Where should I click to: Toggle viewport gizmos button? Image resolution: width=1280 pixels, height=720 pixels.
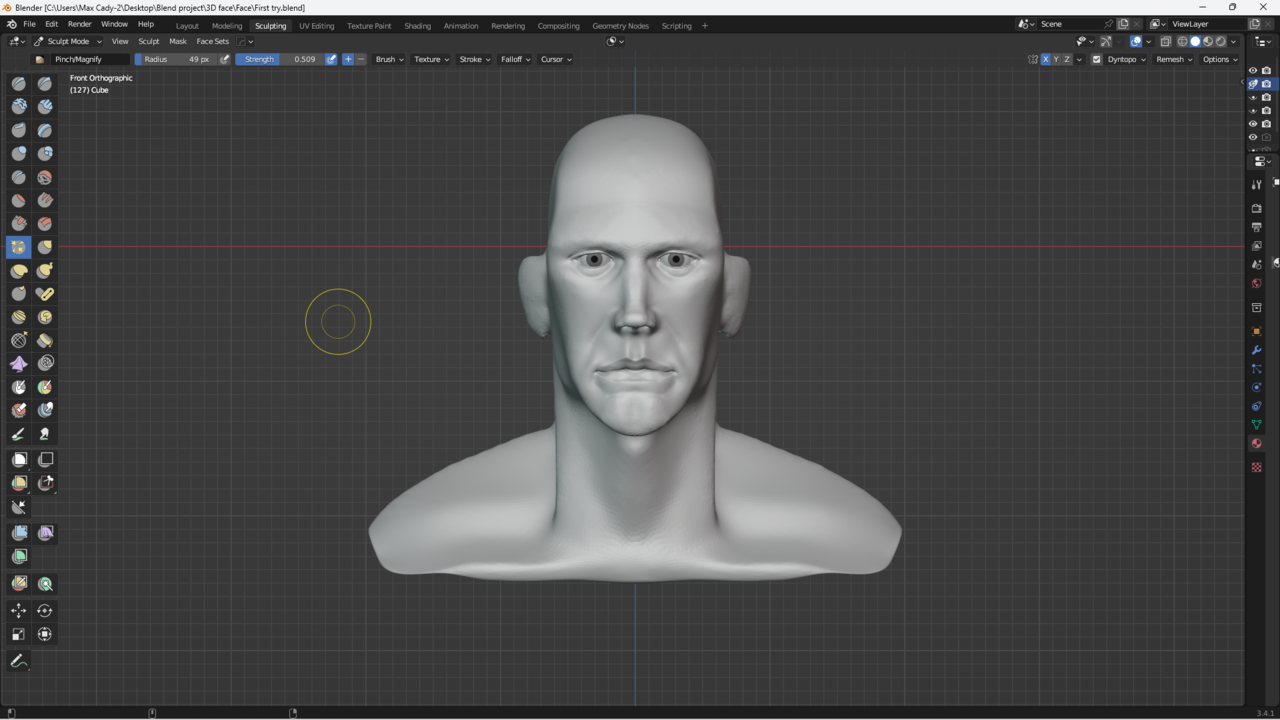pos(1105,41)
